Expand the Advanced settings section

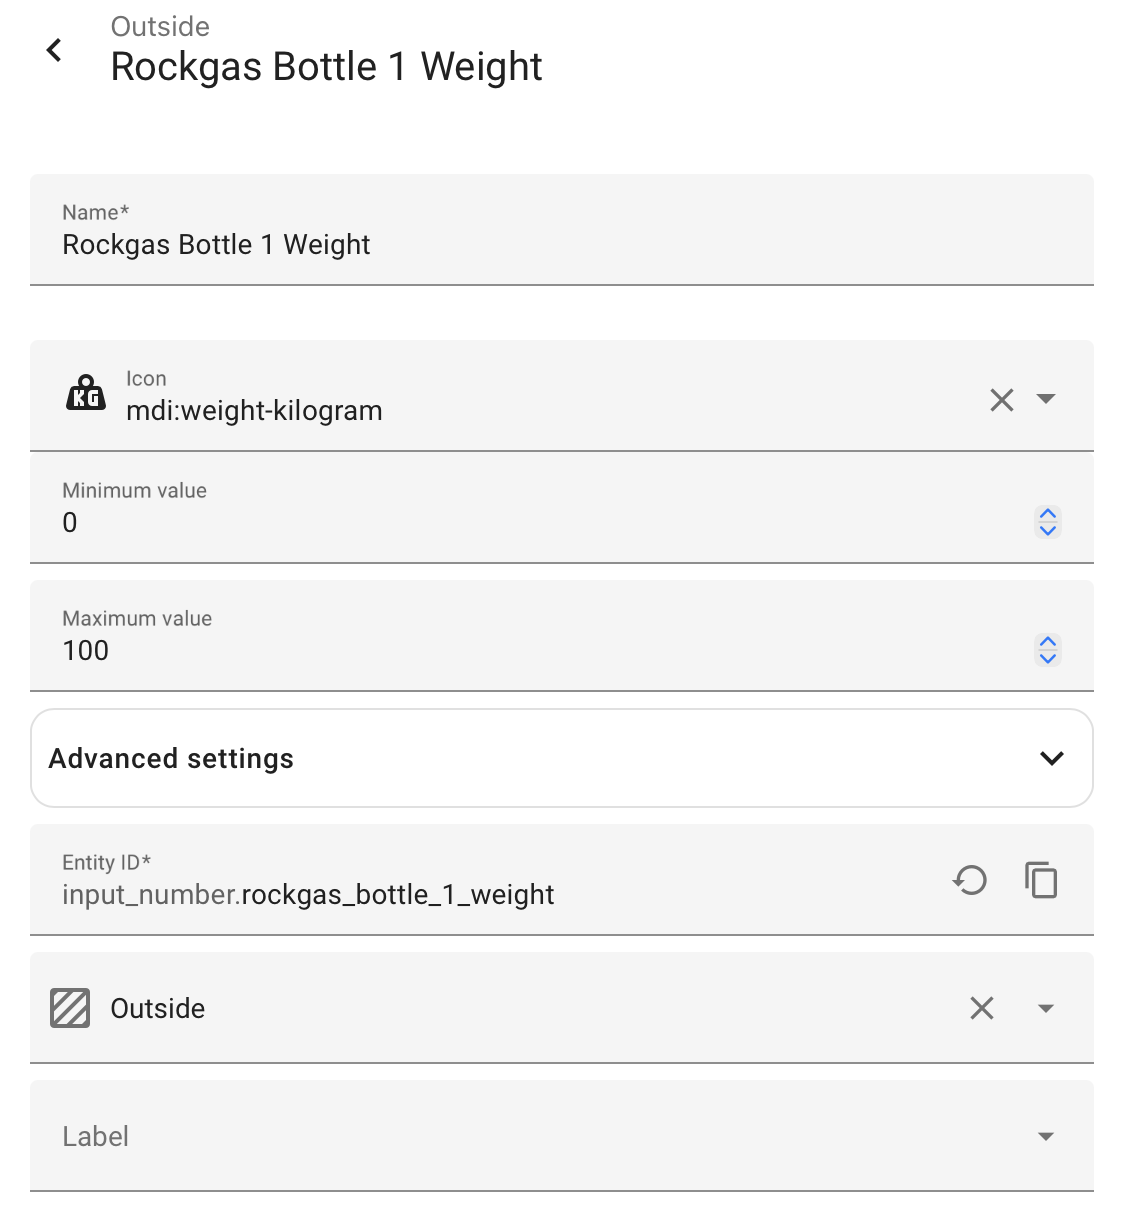point(562,758)
